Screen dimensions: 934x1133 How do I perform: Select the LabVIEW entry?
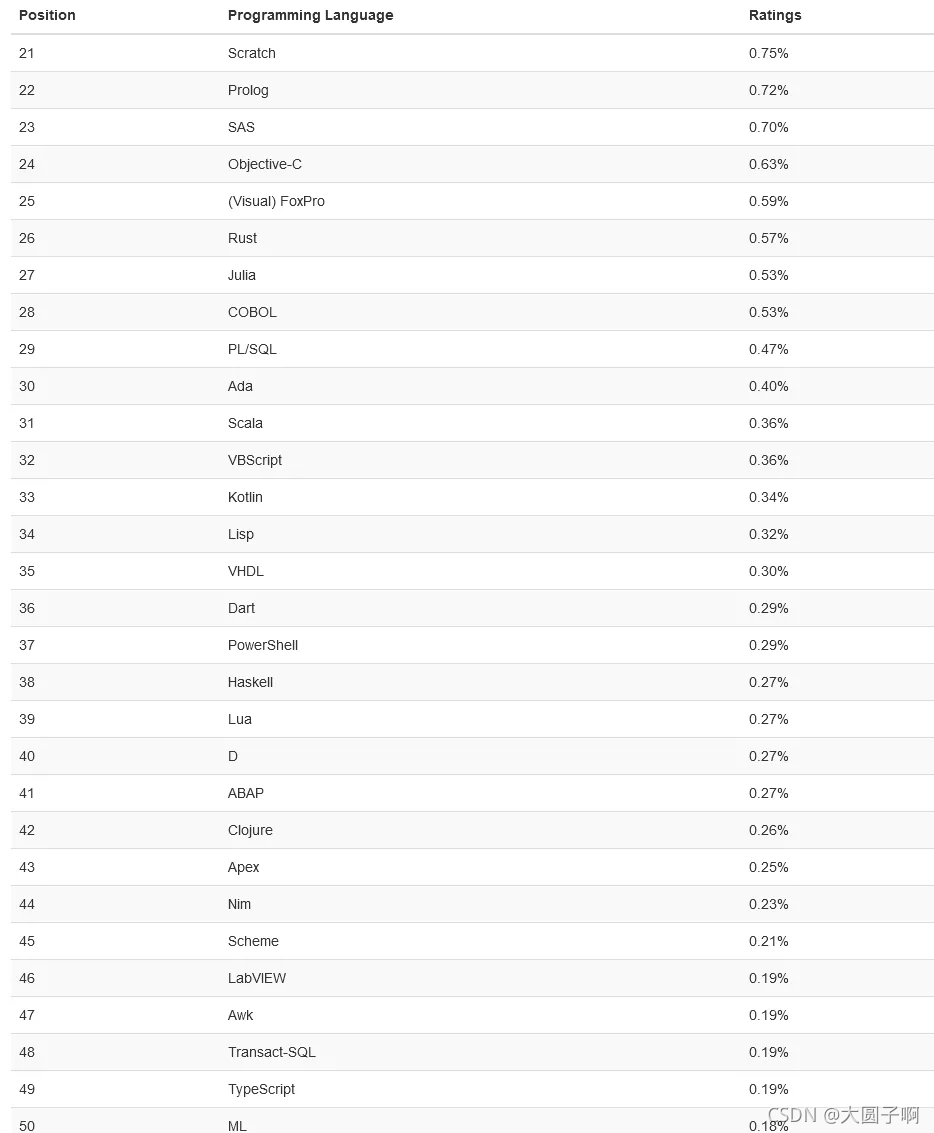coord(256,978)
